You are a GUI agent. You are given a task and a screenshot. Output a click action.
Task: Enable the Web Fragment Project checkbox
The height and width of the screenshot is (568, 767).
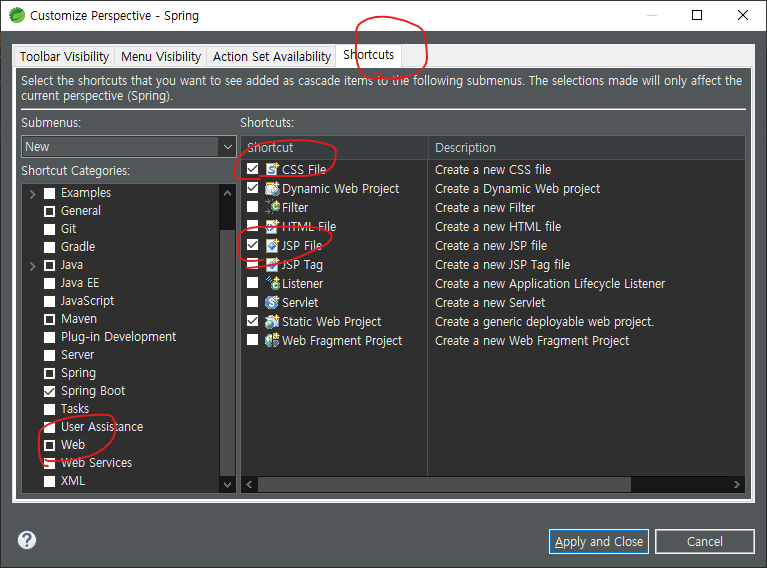[252, 340]
